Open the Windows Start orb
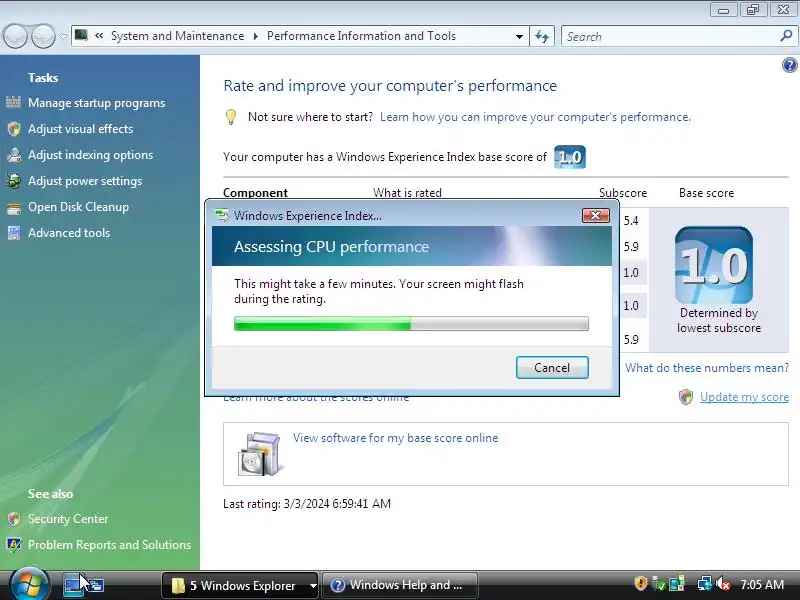Image resolution: width=800 pixels, height=600 pixels. [x=30, y=585]
